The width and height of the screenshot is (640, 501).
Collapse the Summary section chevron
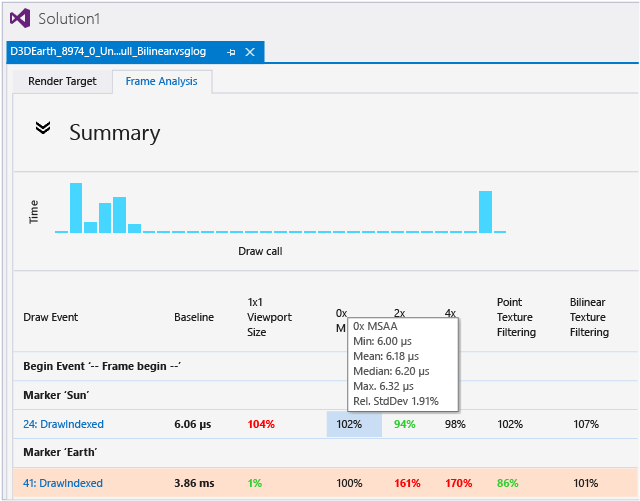click(43, 128)
